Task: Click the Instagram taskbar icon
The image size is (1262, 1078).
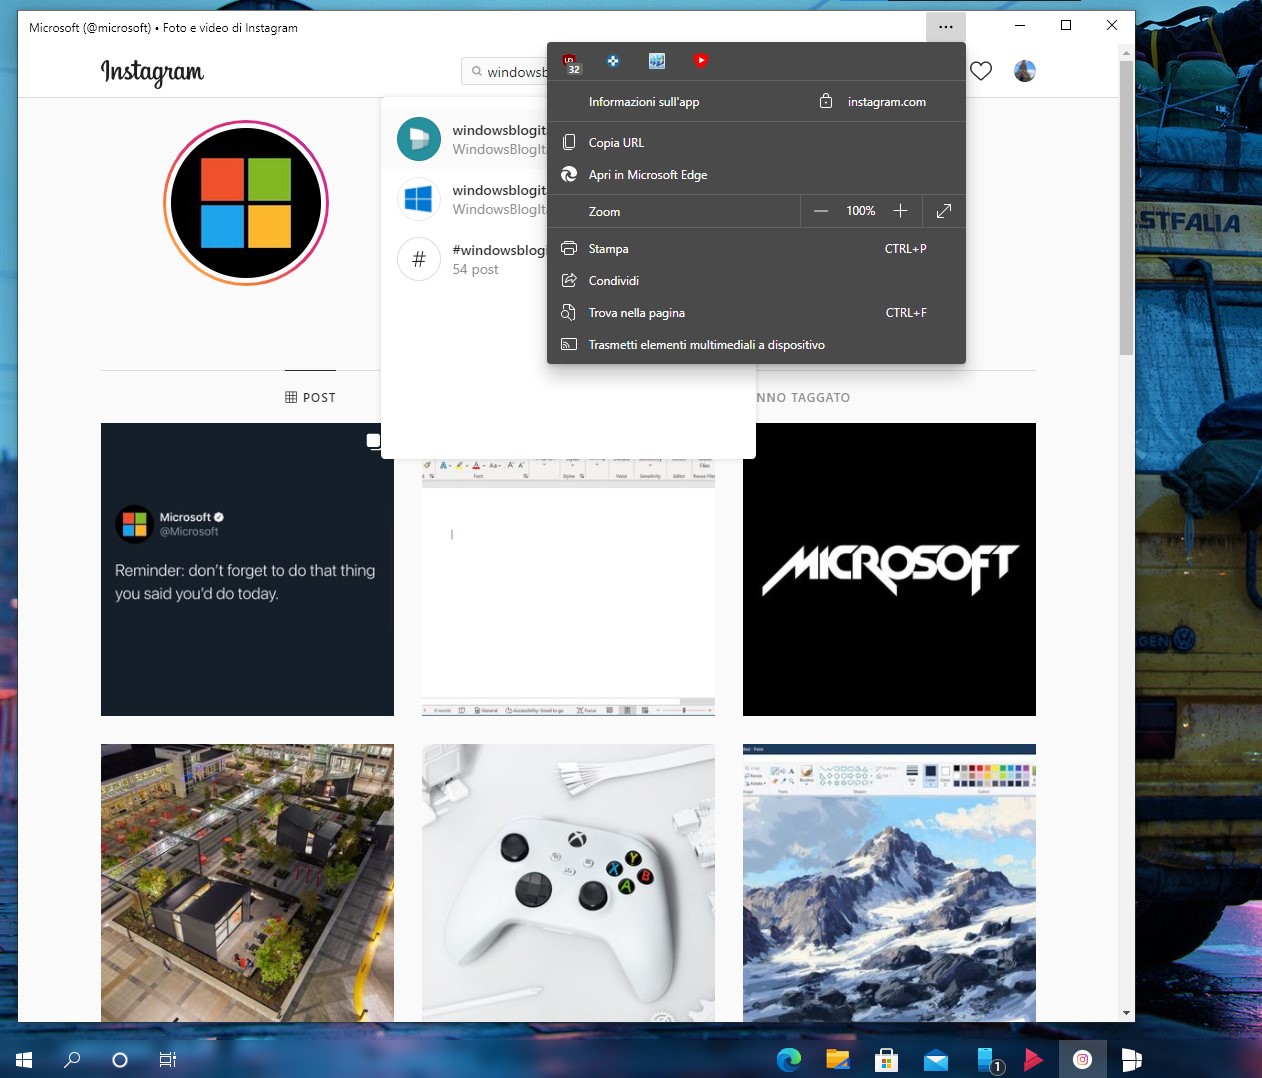Action: click(1082, 1059)
